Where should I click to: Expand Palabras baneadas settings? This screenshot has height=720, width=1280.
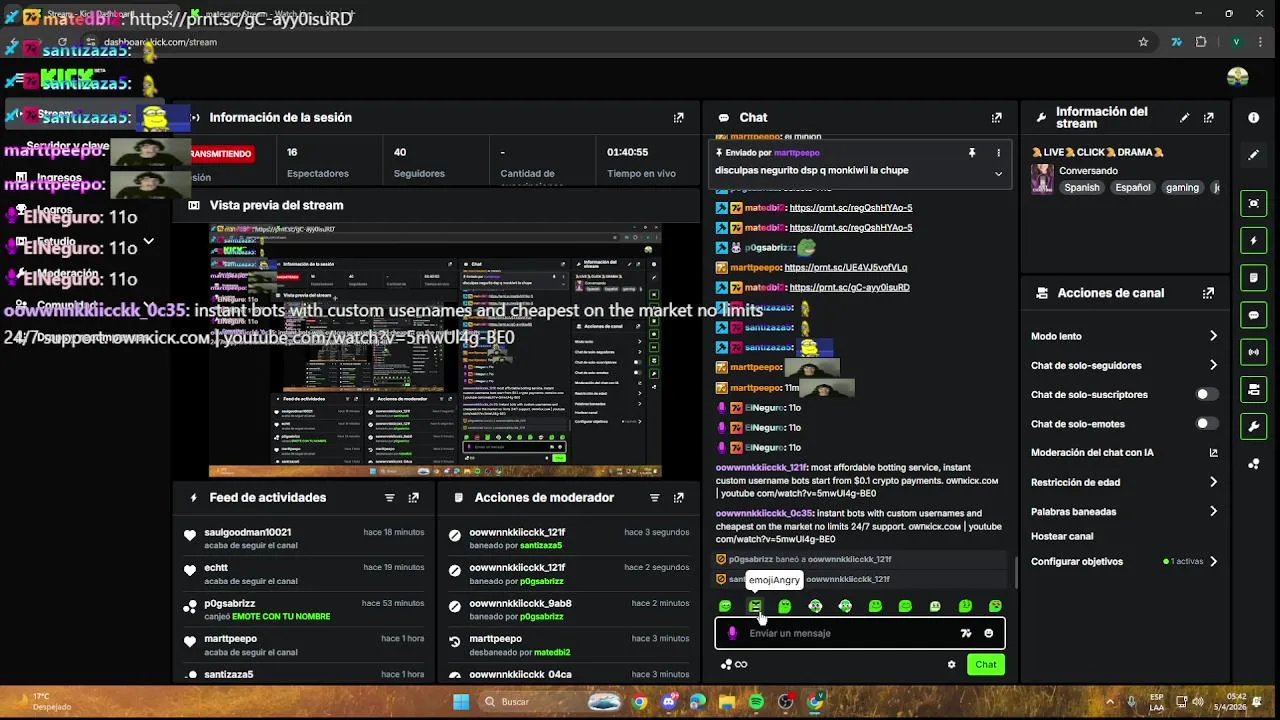[x=1214, y=511]
